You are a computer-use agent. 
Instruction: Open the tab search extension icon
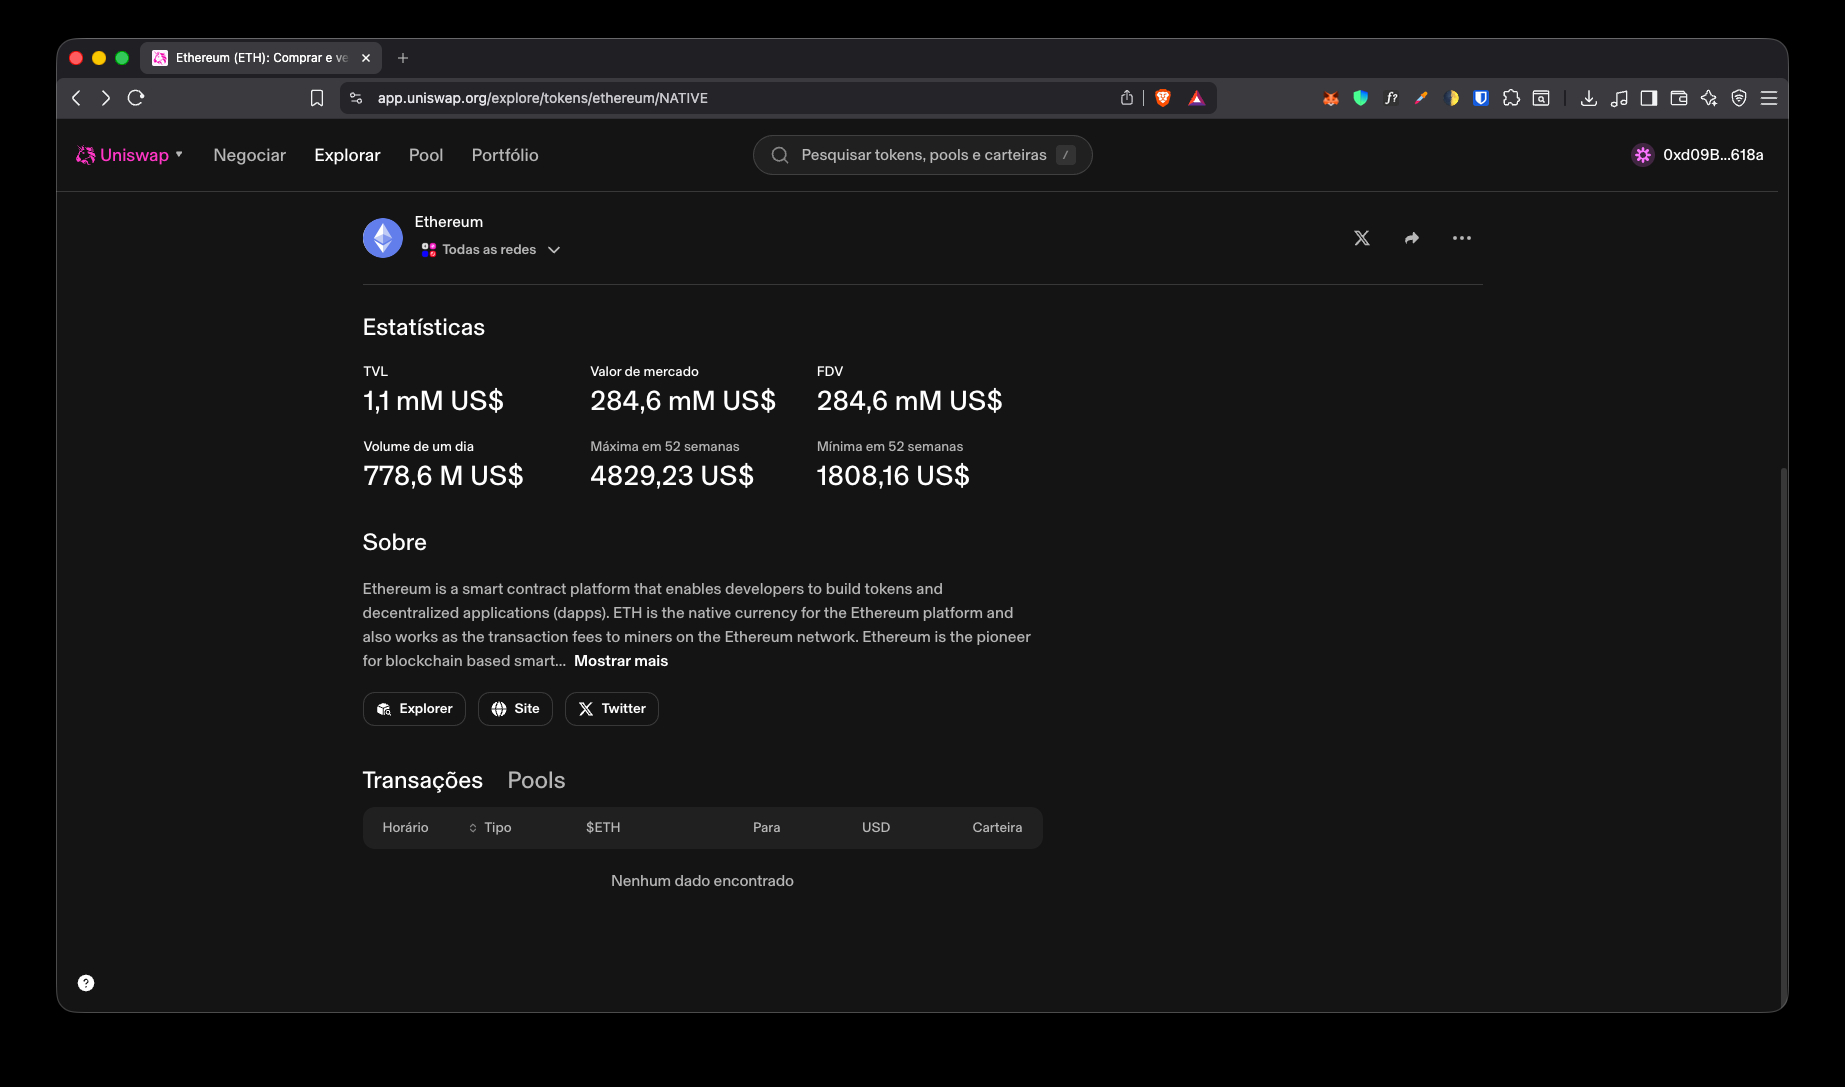1542,98
